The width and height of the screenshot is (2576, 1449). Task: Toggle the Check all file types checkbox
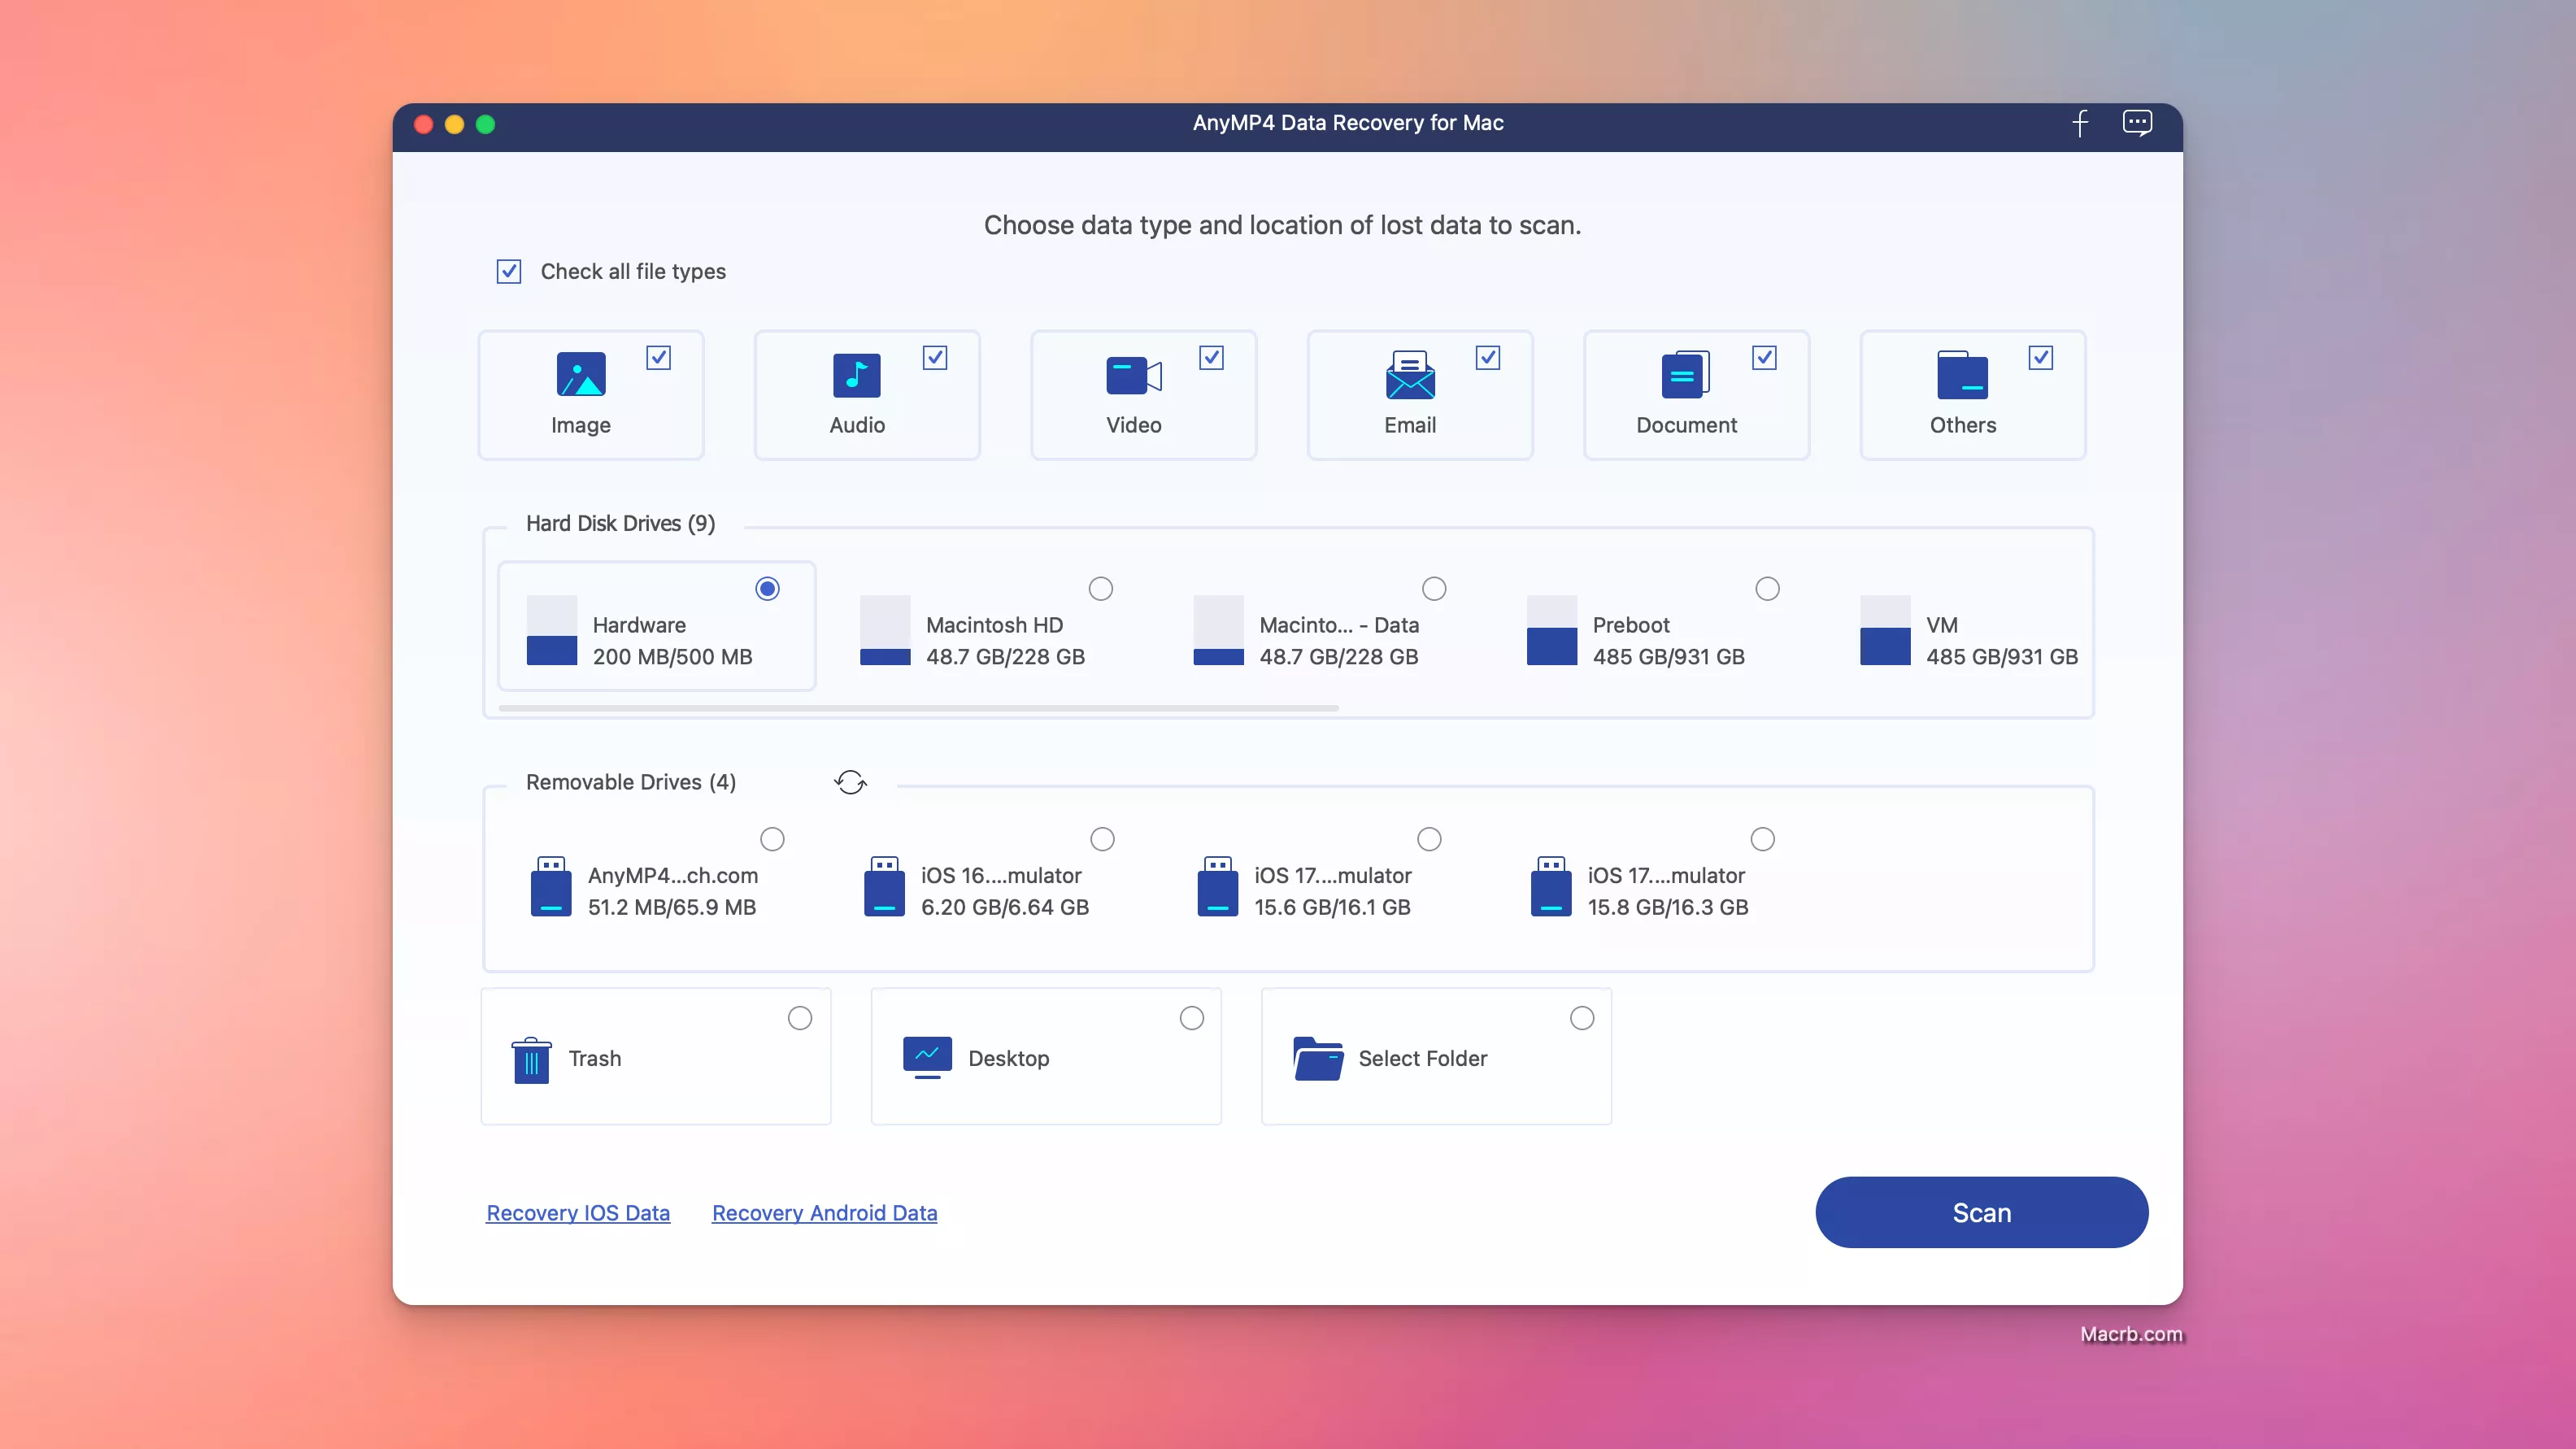(509, 271)
